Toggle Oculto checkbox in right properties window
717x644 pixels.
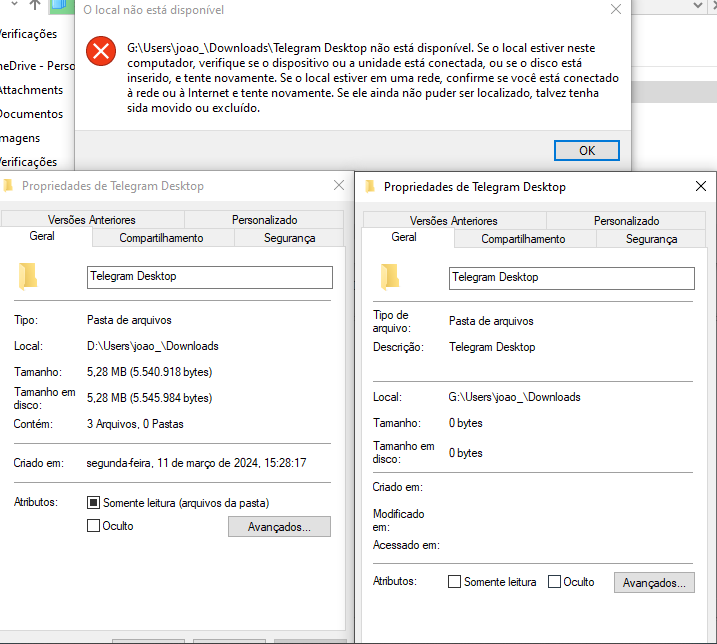pyautogui.click(x=554, y=581)
